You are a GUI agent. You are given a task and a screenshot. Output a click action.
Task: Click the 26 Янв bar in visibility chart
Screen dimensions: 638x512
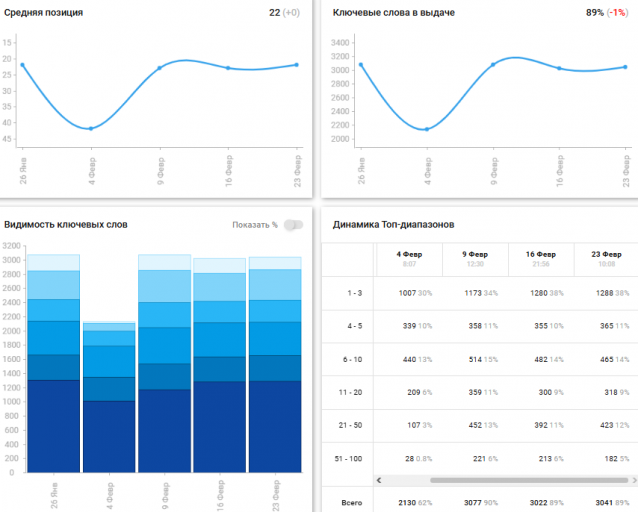coord(53,363)
